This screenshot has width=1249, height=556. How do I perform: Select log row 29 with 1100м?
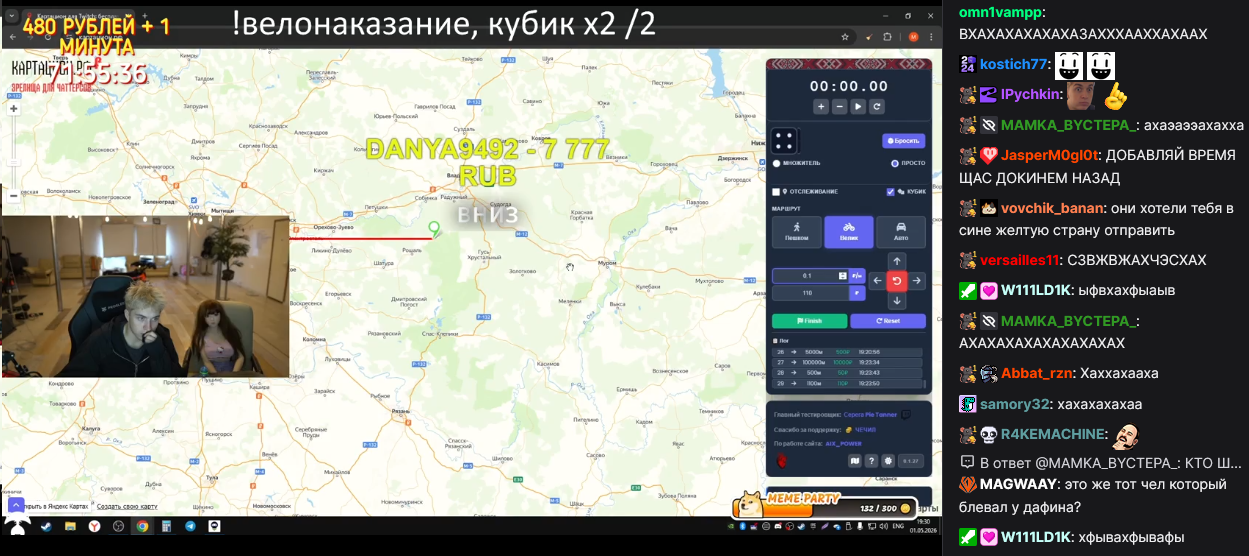tap(847, 383)
